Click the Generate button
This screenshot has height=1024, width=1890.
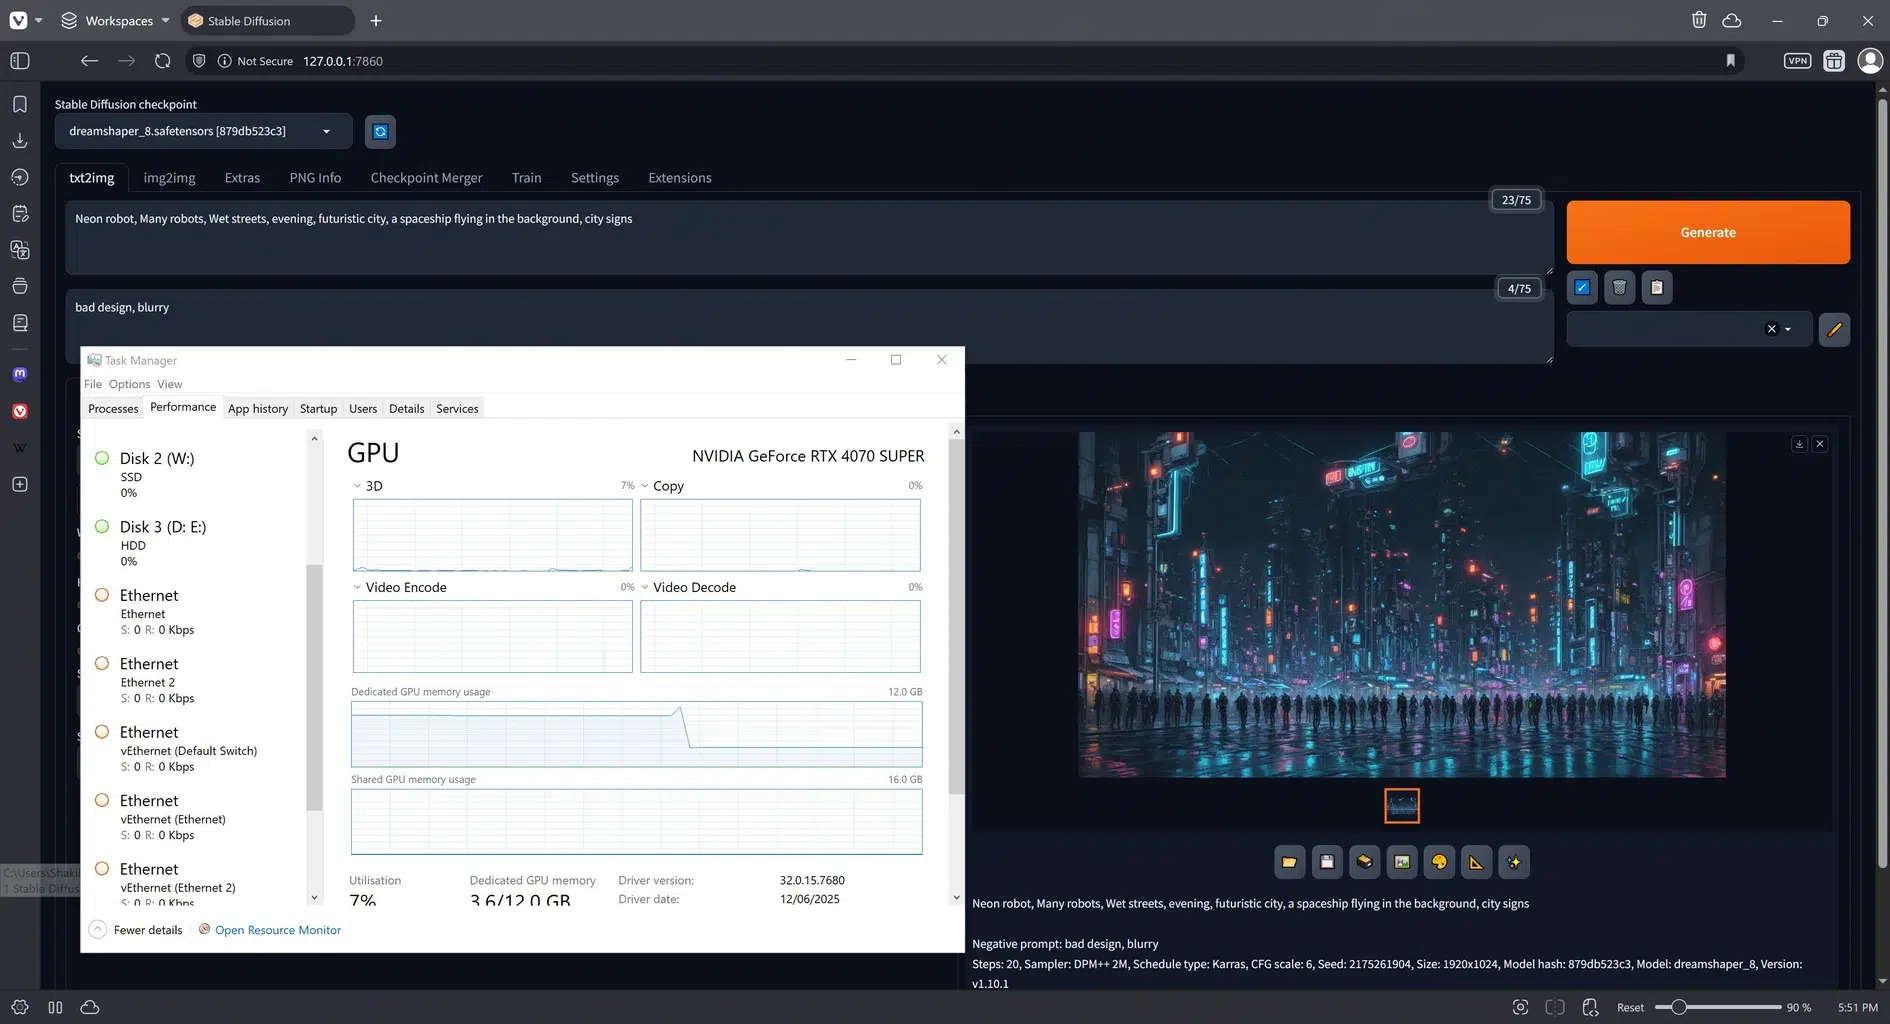pos(1707,232)
